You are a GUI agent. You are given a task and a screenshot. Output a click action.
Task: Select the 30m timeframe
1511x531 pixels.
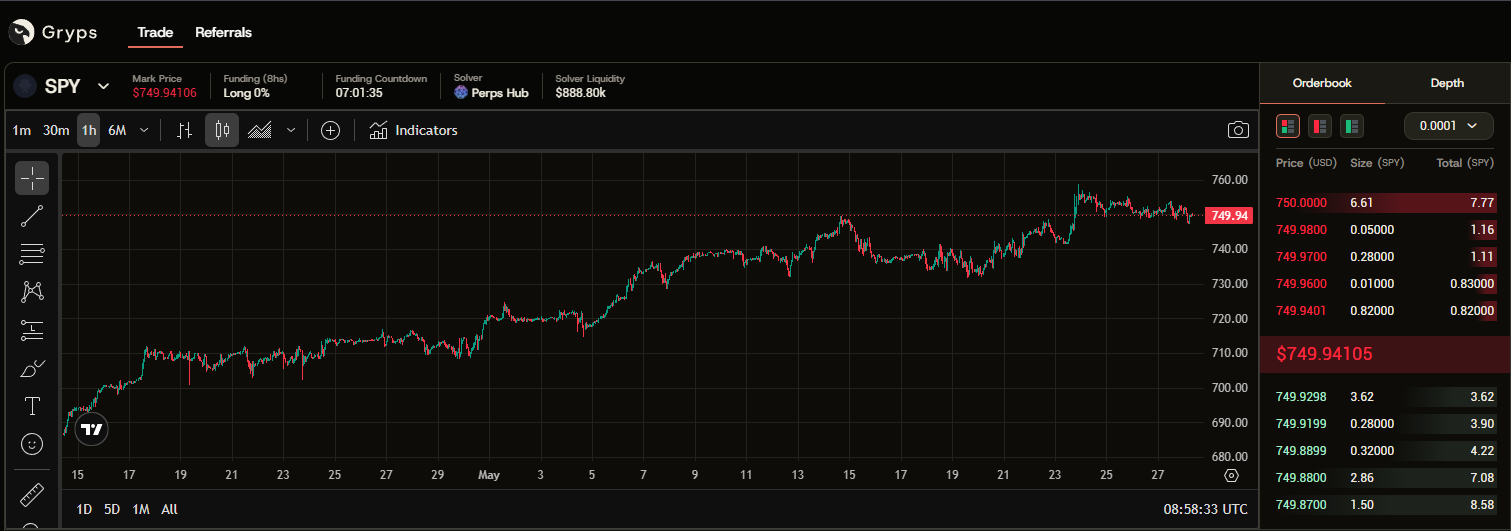(x=56, y=130)
